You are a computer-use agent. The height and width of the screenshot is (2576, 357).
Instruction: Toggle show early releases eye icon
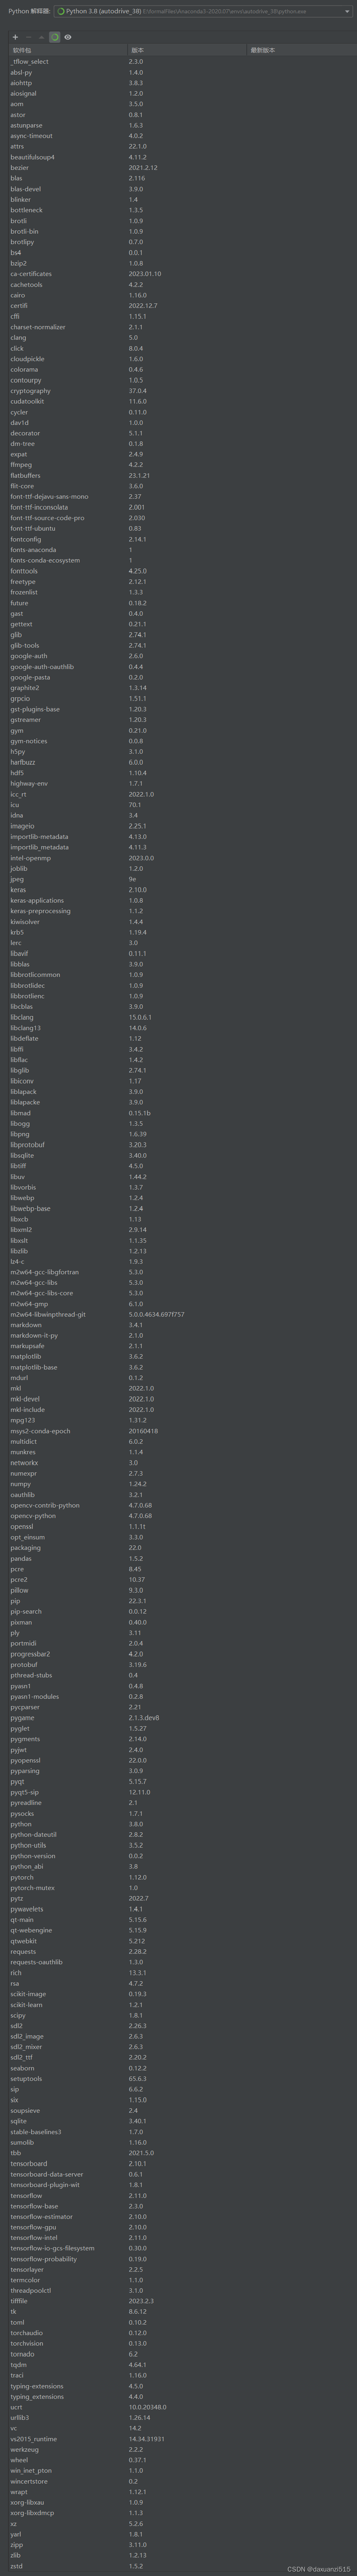[68, 37]
